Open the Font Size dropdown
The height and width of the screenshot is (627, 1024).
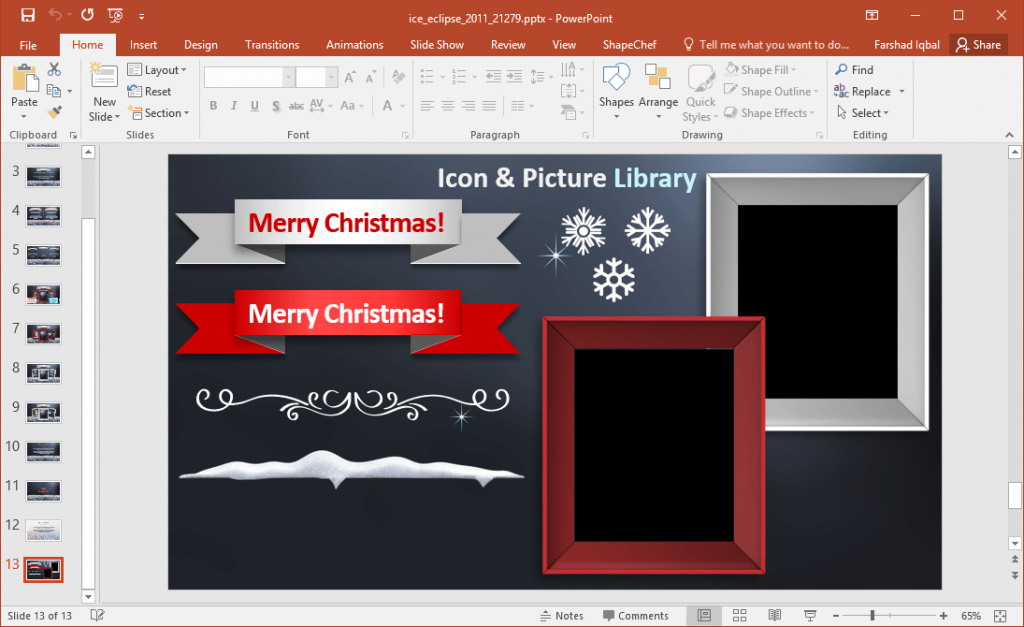(333, 76)
